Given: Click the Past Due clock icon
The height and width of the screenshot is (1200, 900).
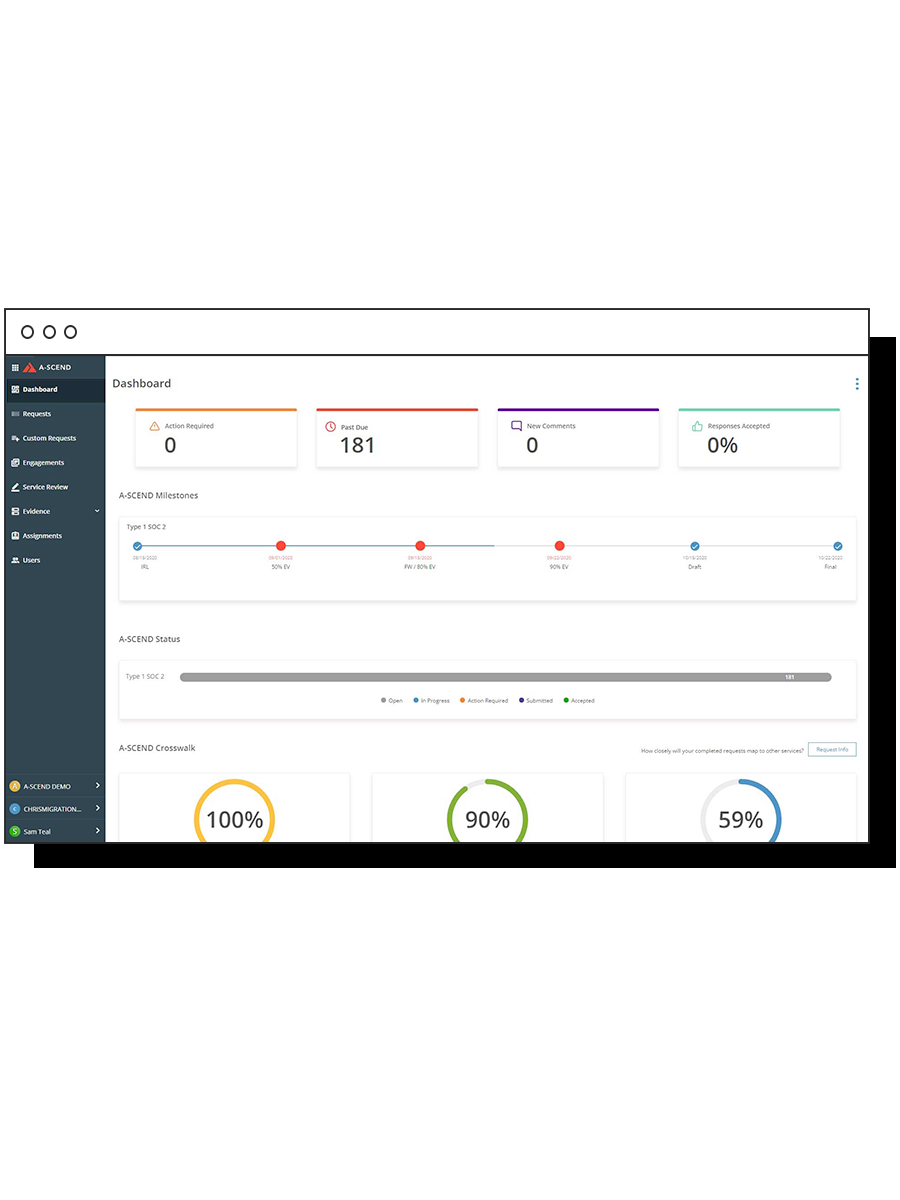Looking at the screenshot, I should pos(331,427).
